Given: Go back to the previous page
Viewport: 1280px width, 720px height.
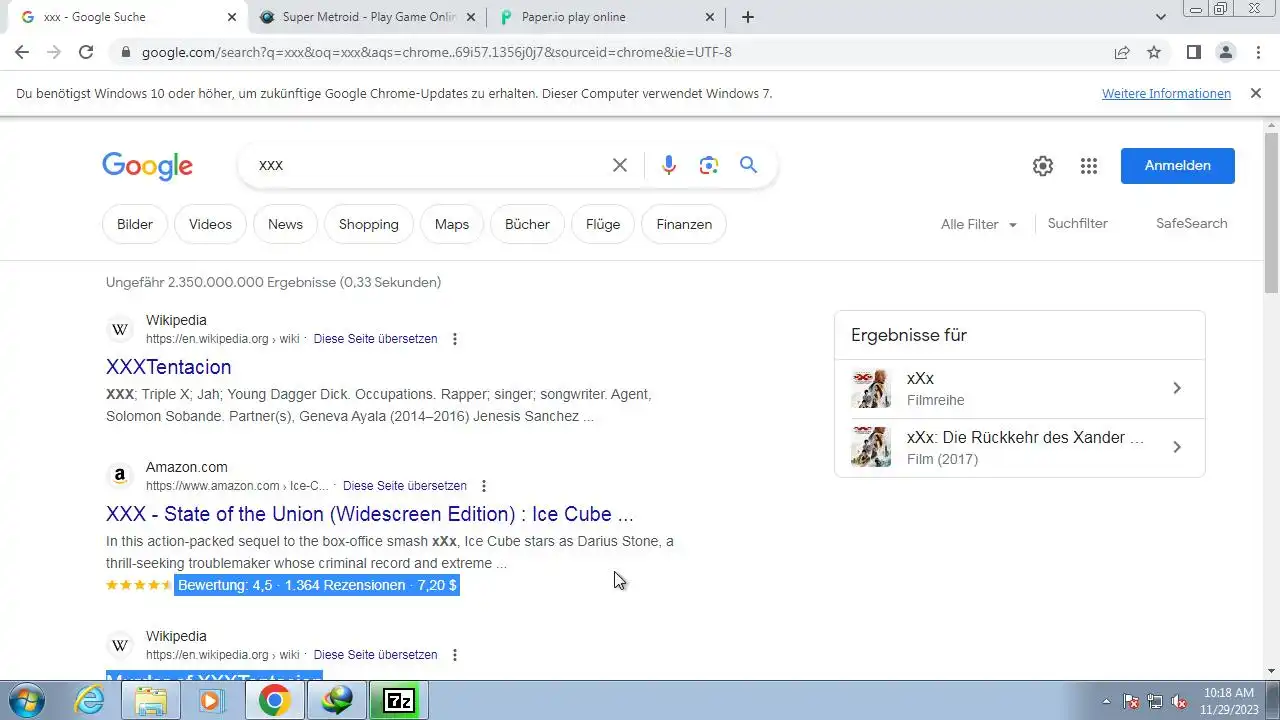Looking at the screenshot, I should (x=22, y=52).
